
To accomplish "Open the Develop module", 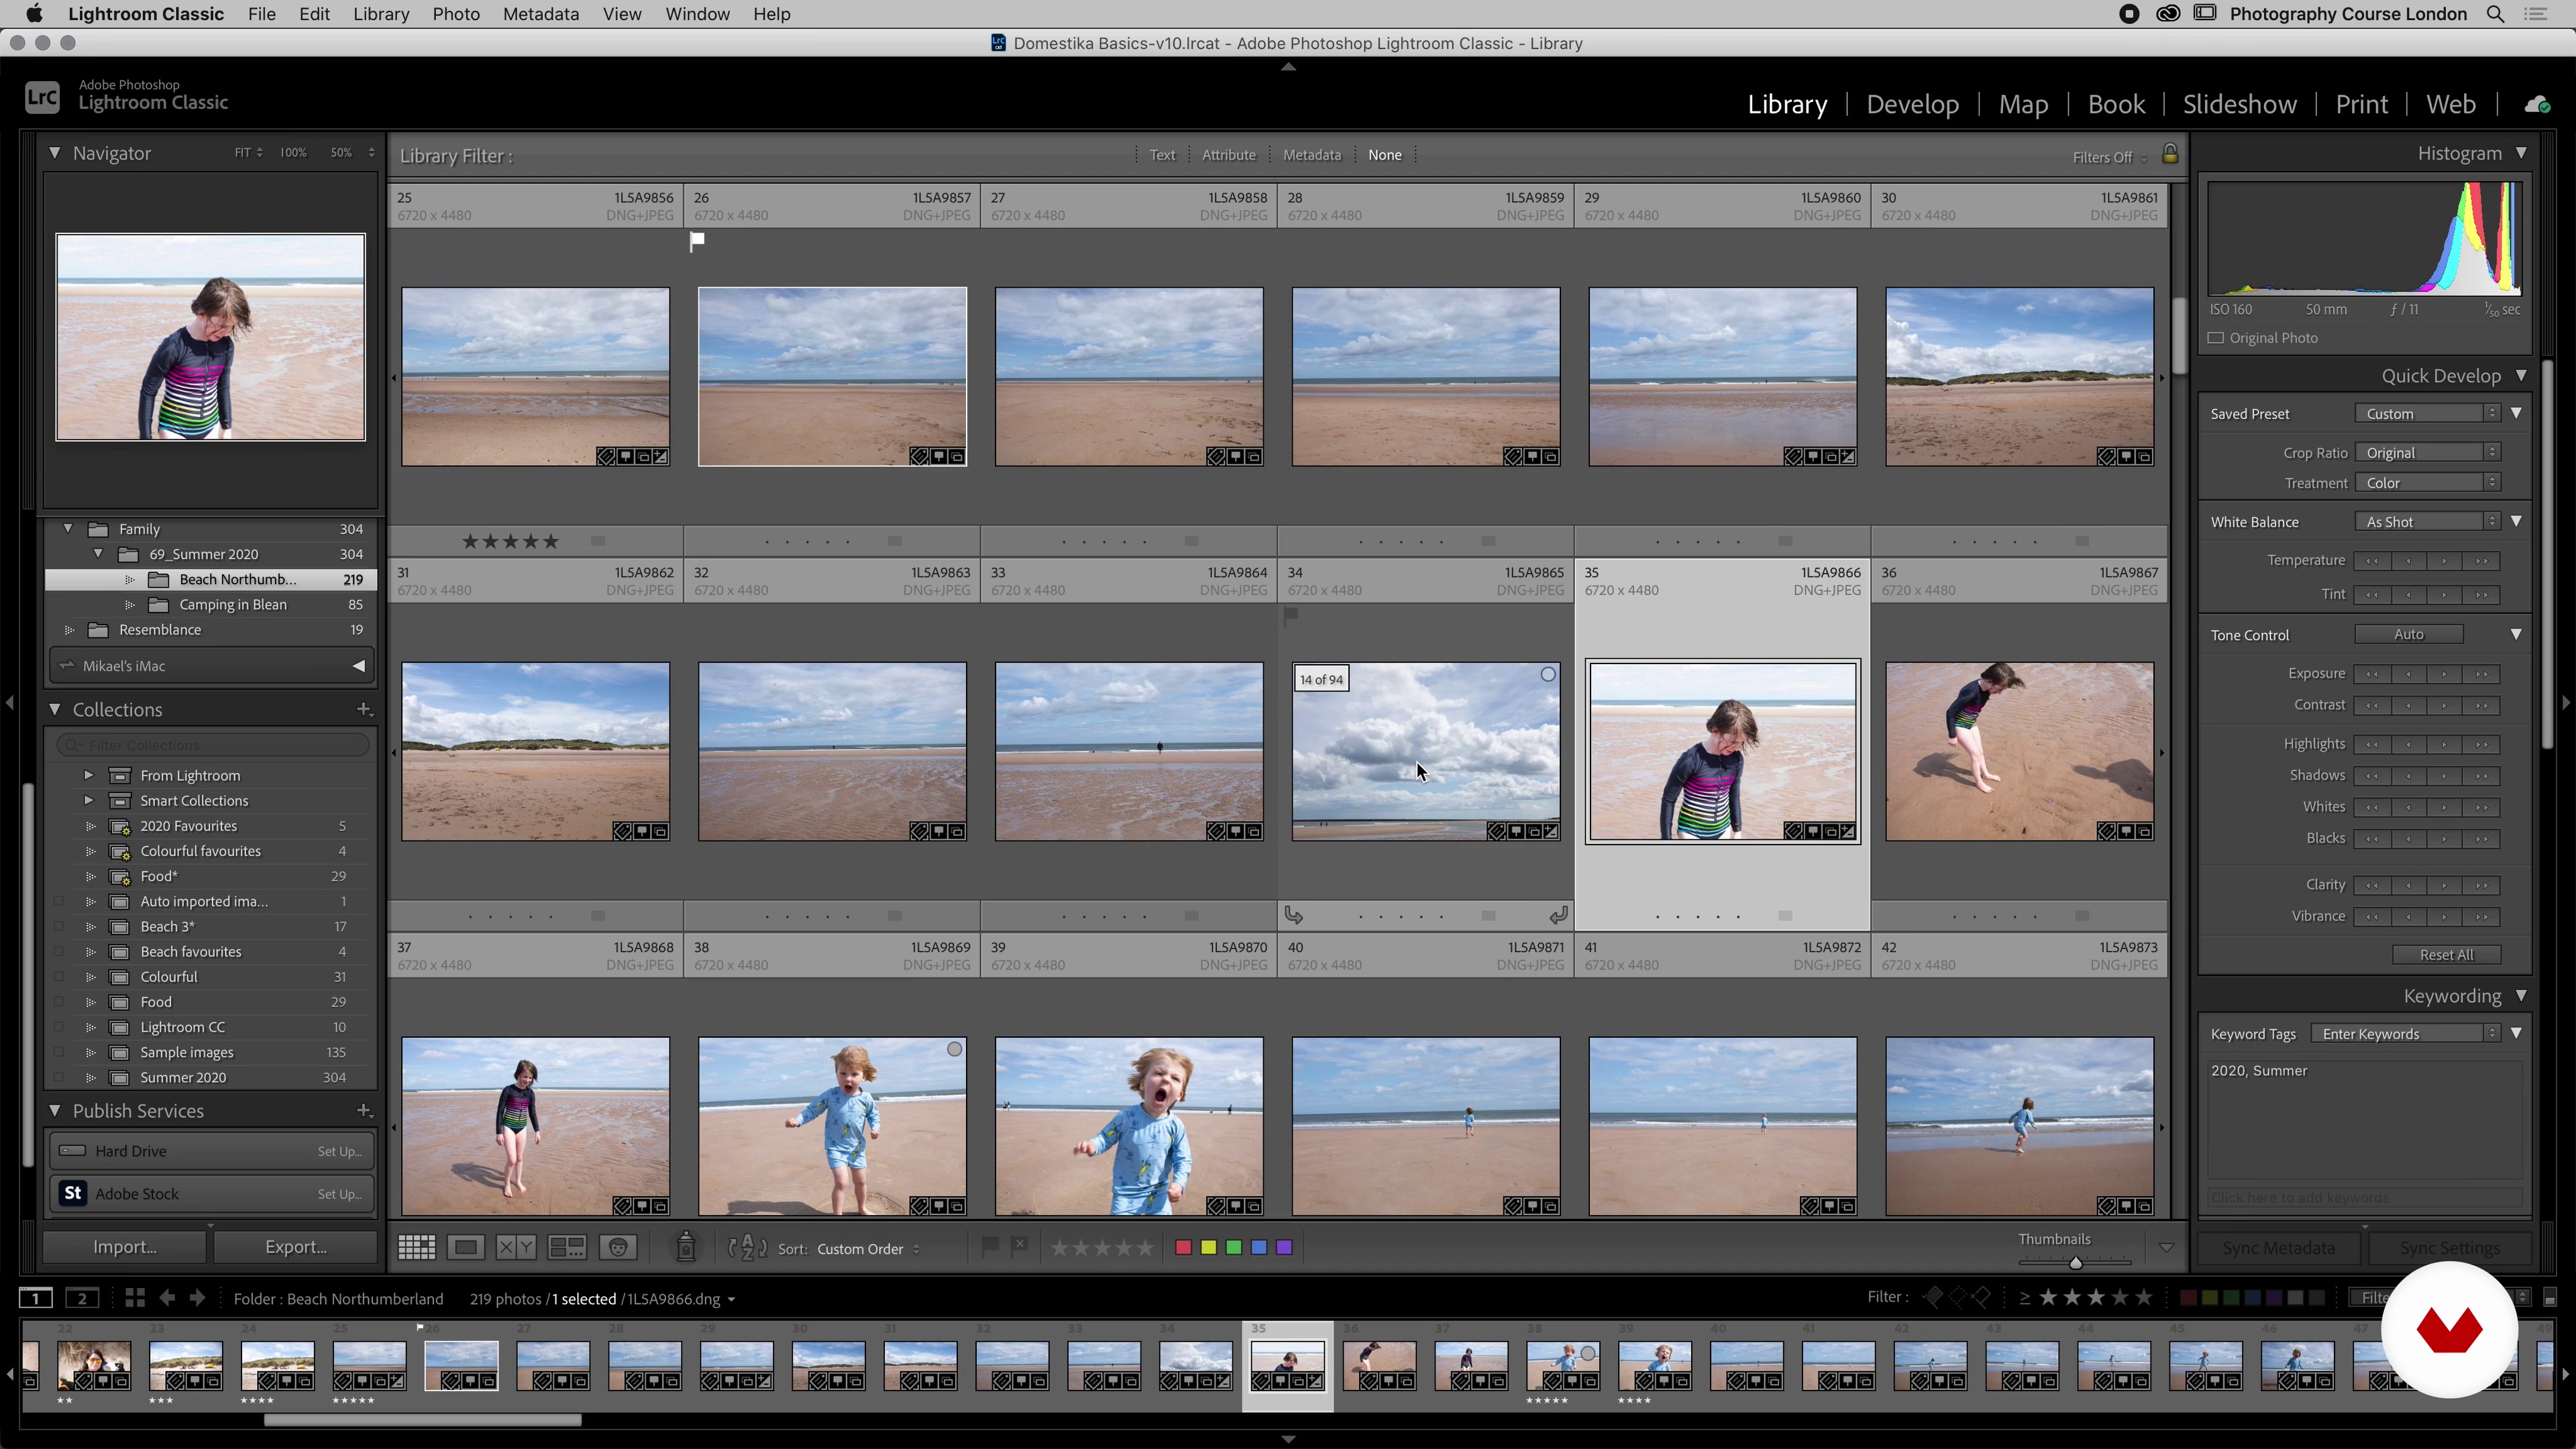I will click(1912, 104).
